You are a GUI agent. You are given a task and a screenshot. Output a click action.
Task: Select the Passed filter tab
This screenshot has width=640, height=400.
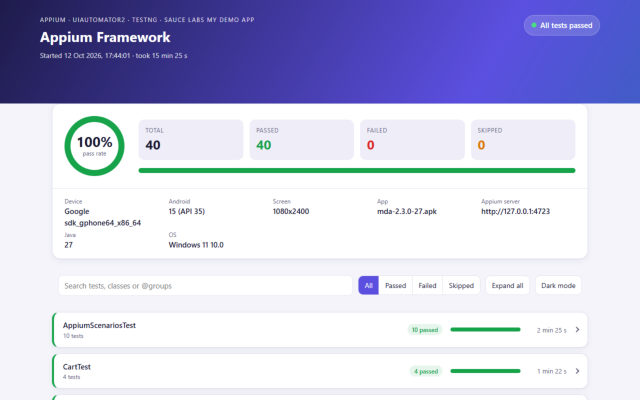pos(396,286)
